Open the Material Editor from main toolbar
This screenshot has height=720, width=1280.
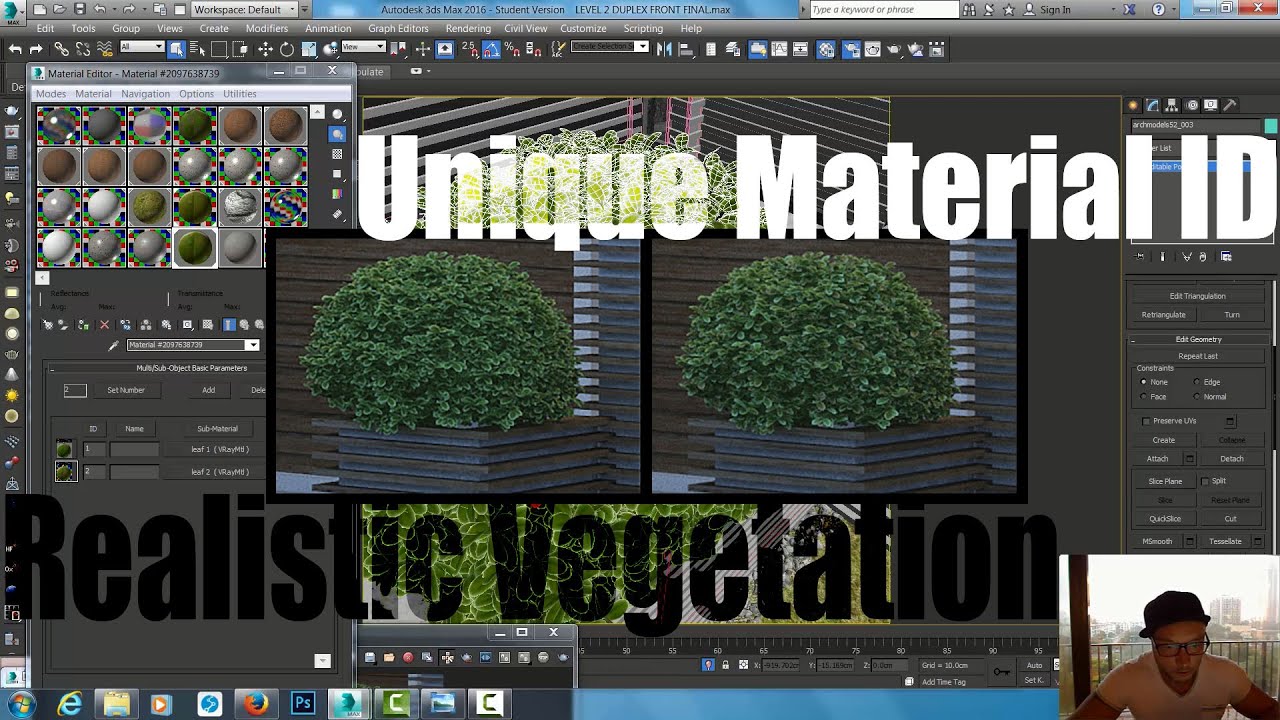826,49
